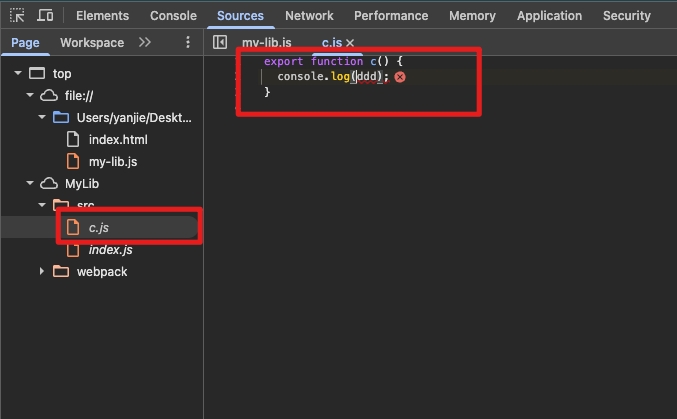Image resolution: width=677 pixels, height=419 pixels.
Task: Switch to the my-lib.js editor tab
Action: pos(267,43)
